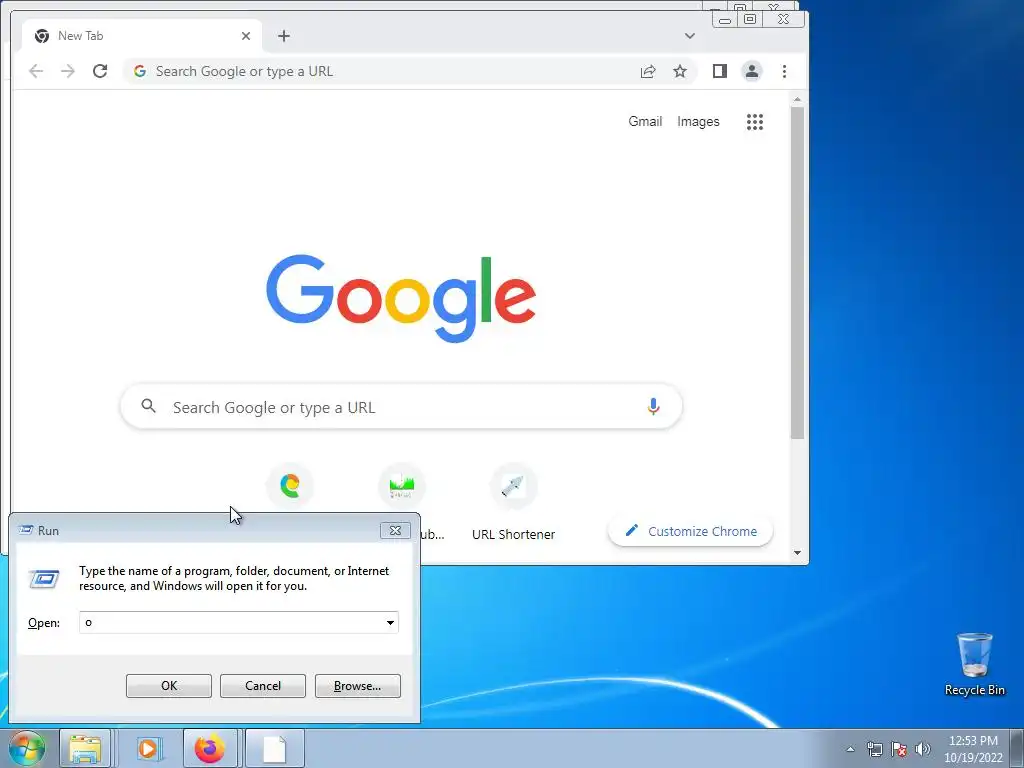Reload the page in Chrome
This screenshot has height=768, width=1024.
click(x=100, y=71)
